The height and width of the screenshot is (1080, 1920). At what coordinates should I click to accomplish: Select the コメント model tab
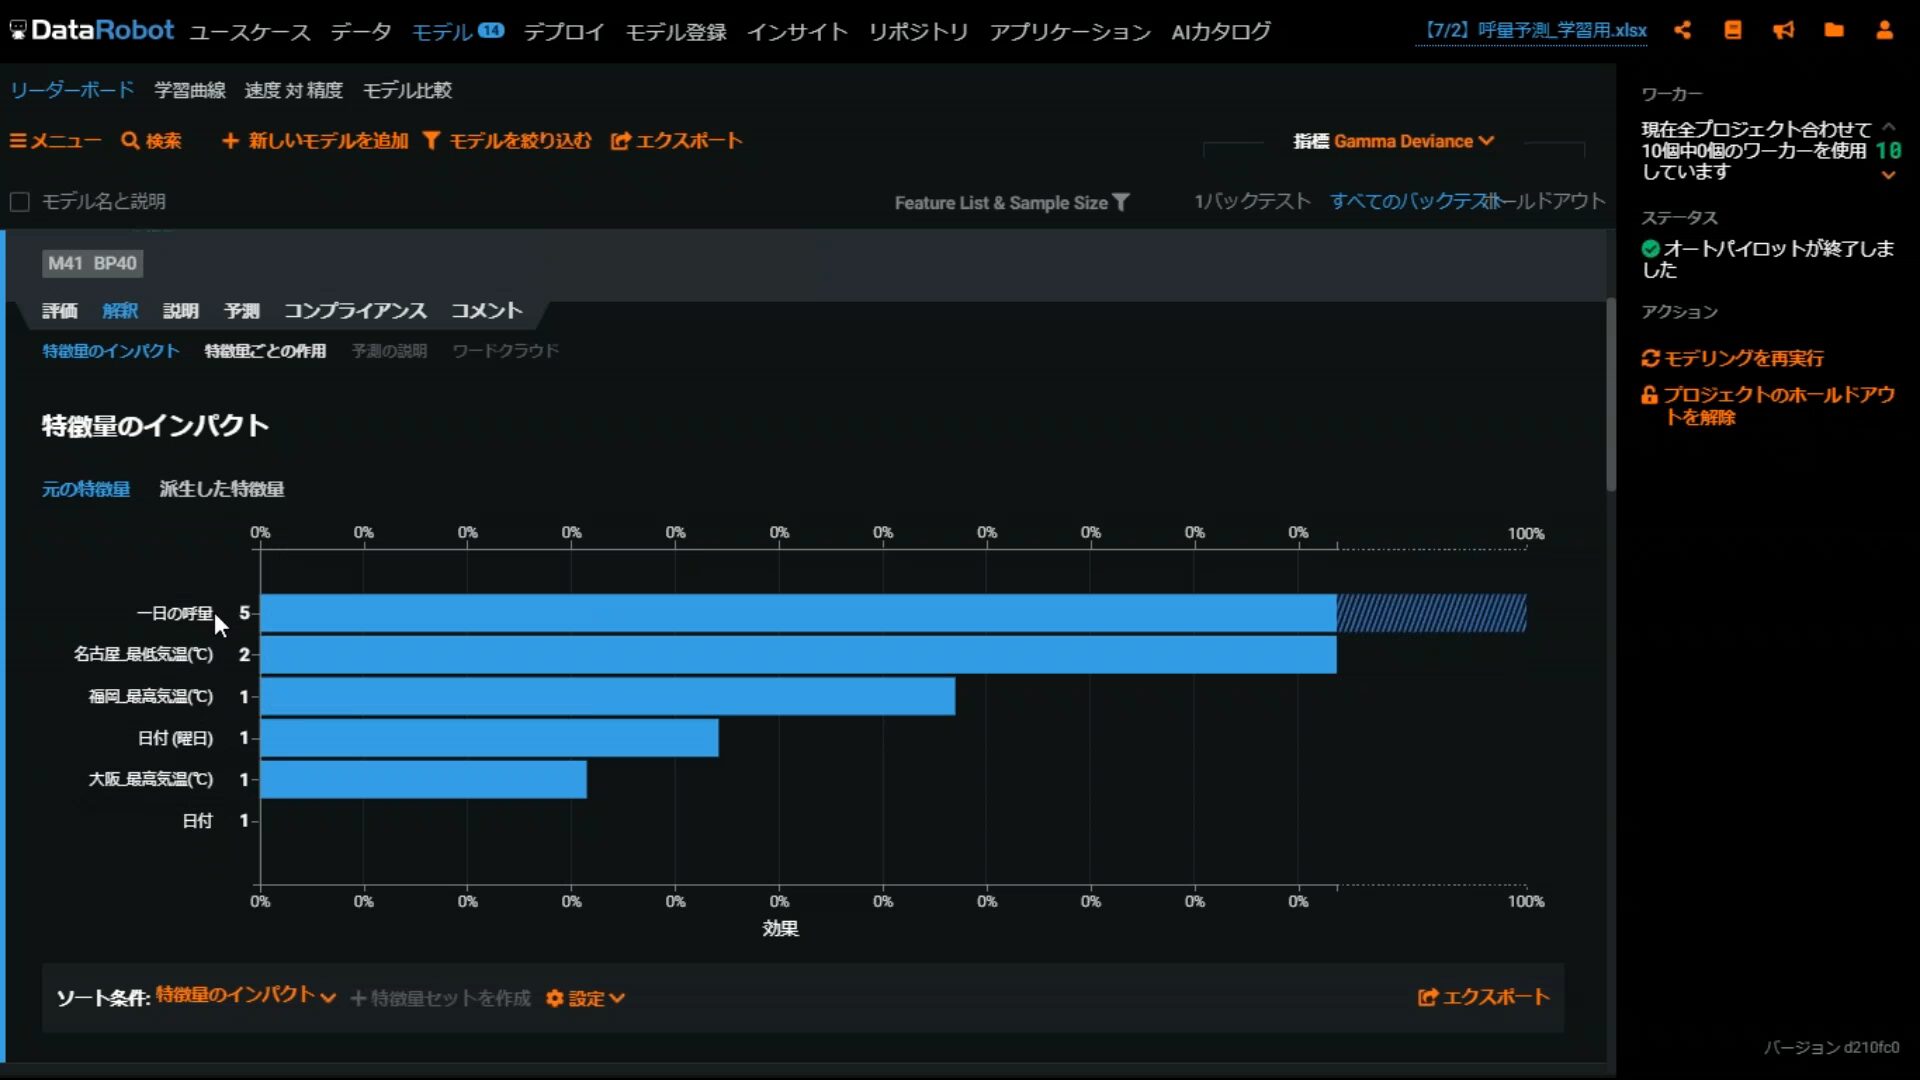pyautogui.click(x=487, y=311)
